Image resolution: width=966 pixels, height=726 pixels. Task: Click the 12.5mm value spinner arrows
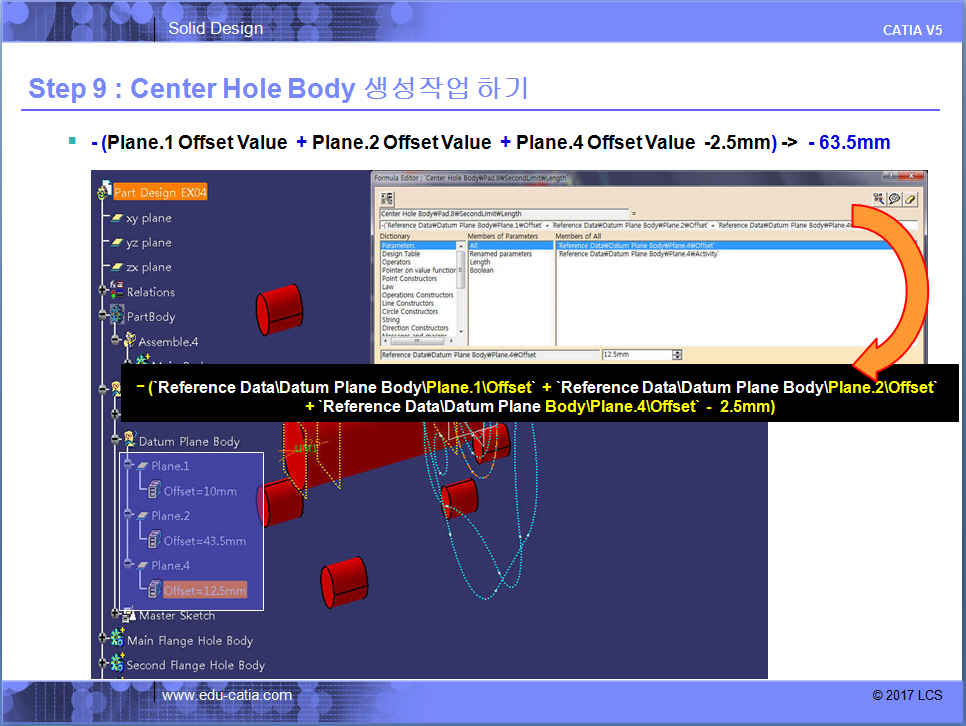[677, 355]
